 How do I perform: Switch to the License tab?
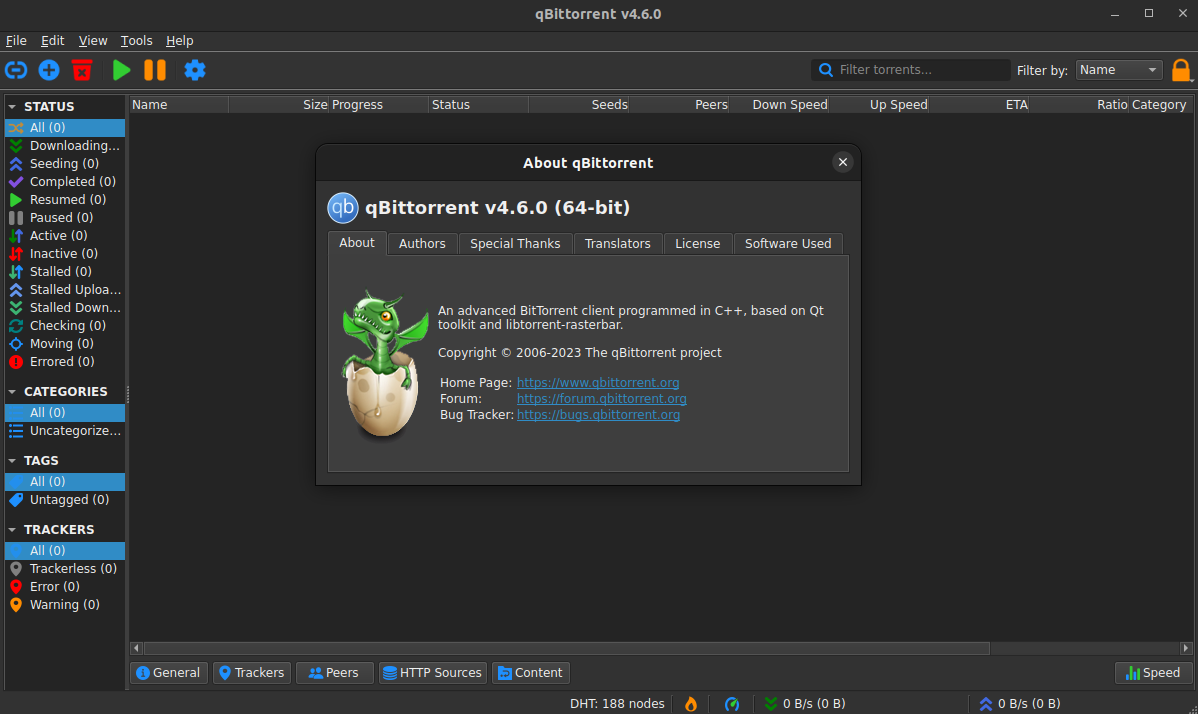(x=697, y=243)
